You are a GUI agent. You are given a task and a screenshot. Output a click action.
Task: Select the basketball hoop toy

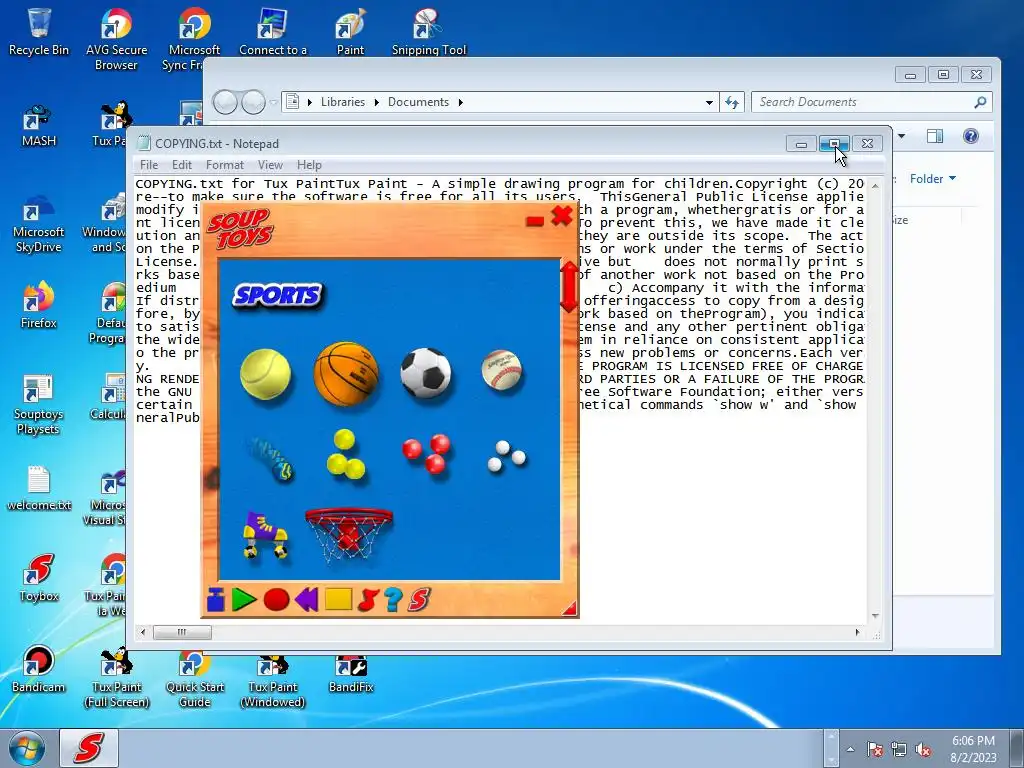coord(349,534)
